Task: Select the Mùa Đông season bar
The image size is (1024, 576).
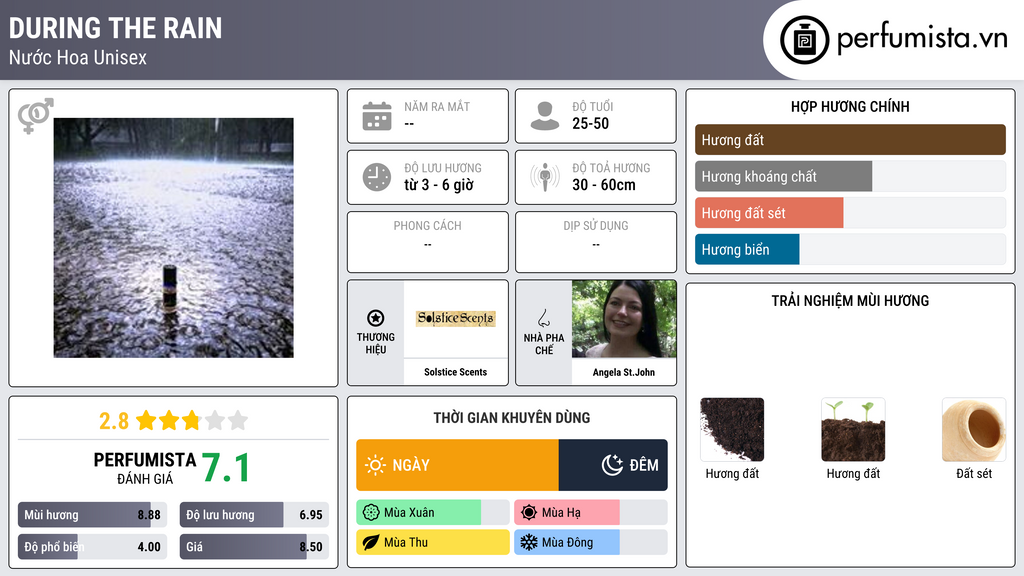Action: point(590,542)
